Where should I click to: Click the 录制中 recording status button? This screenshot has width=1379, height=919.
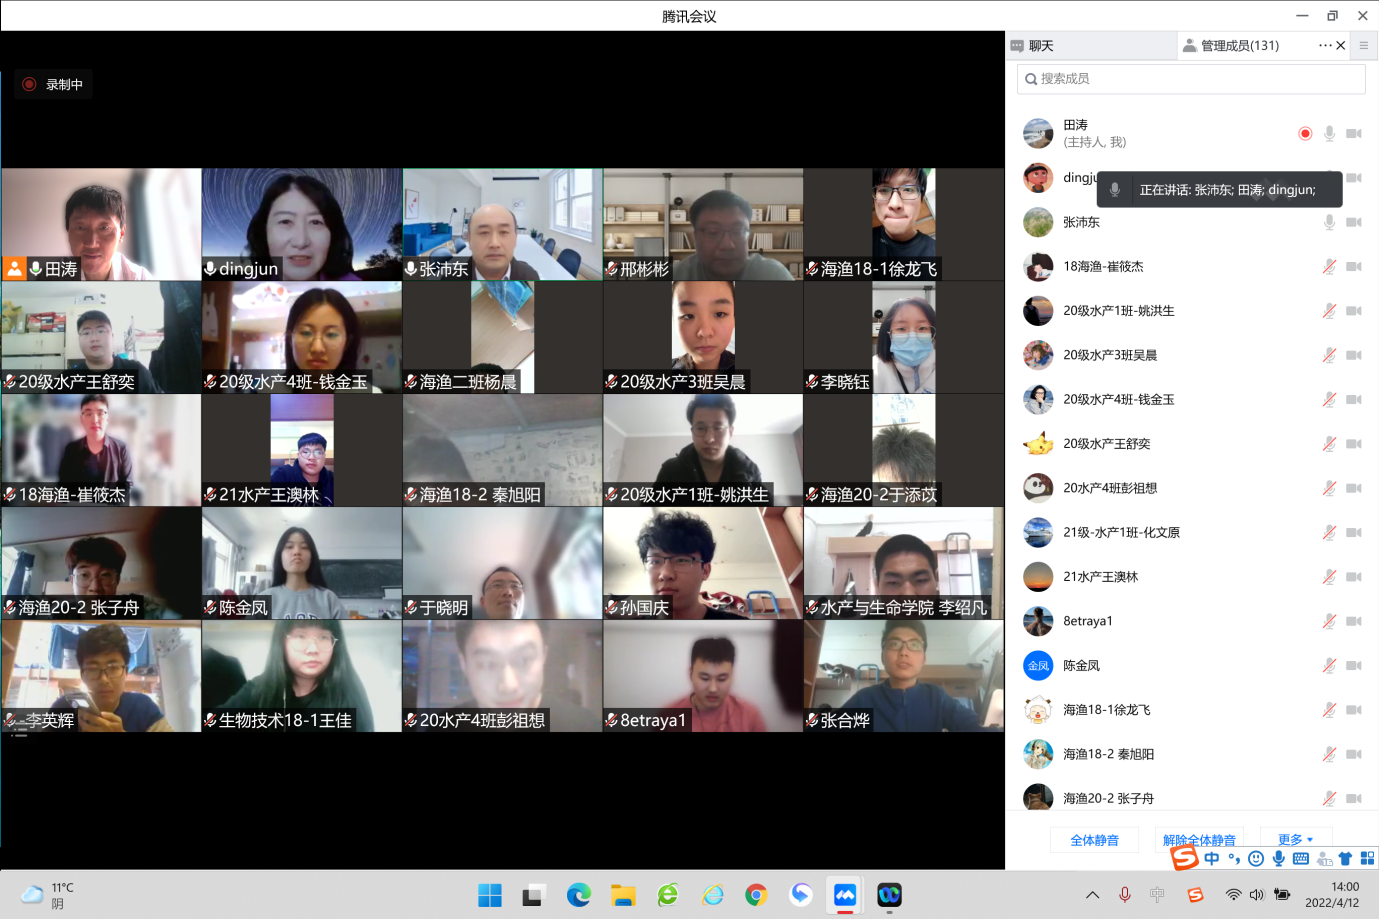(x=54, y=85)
